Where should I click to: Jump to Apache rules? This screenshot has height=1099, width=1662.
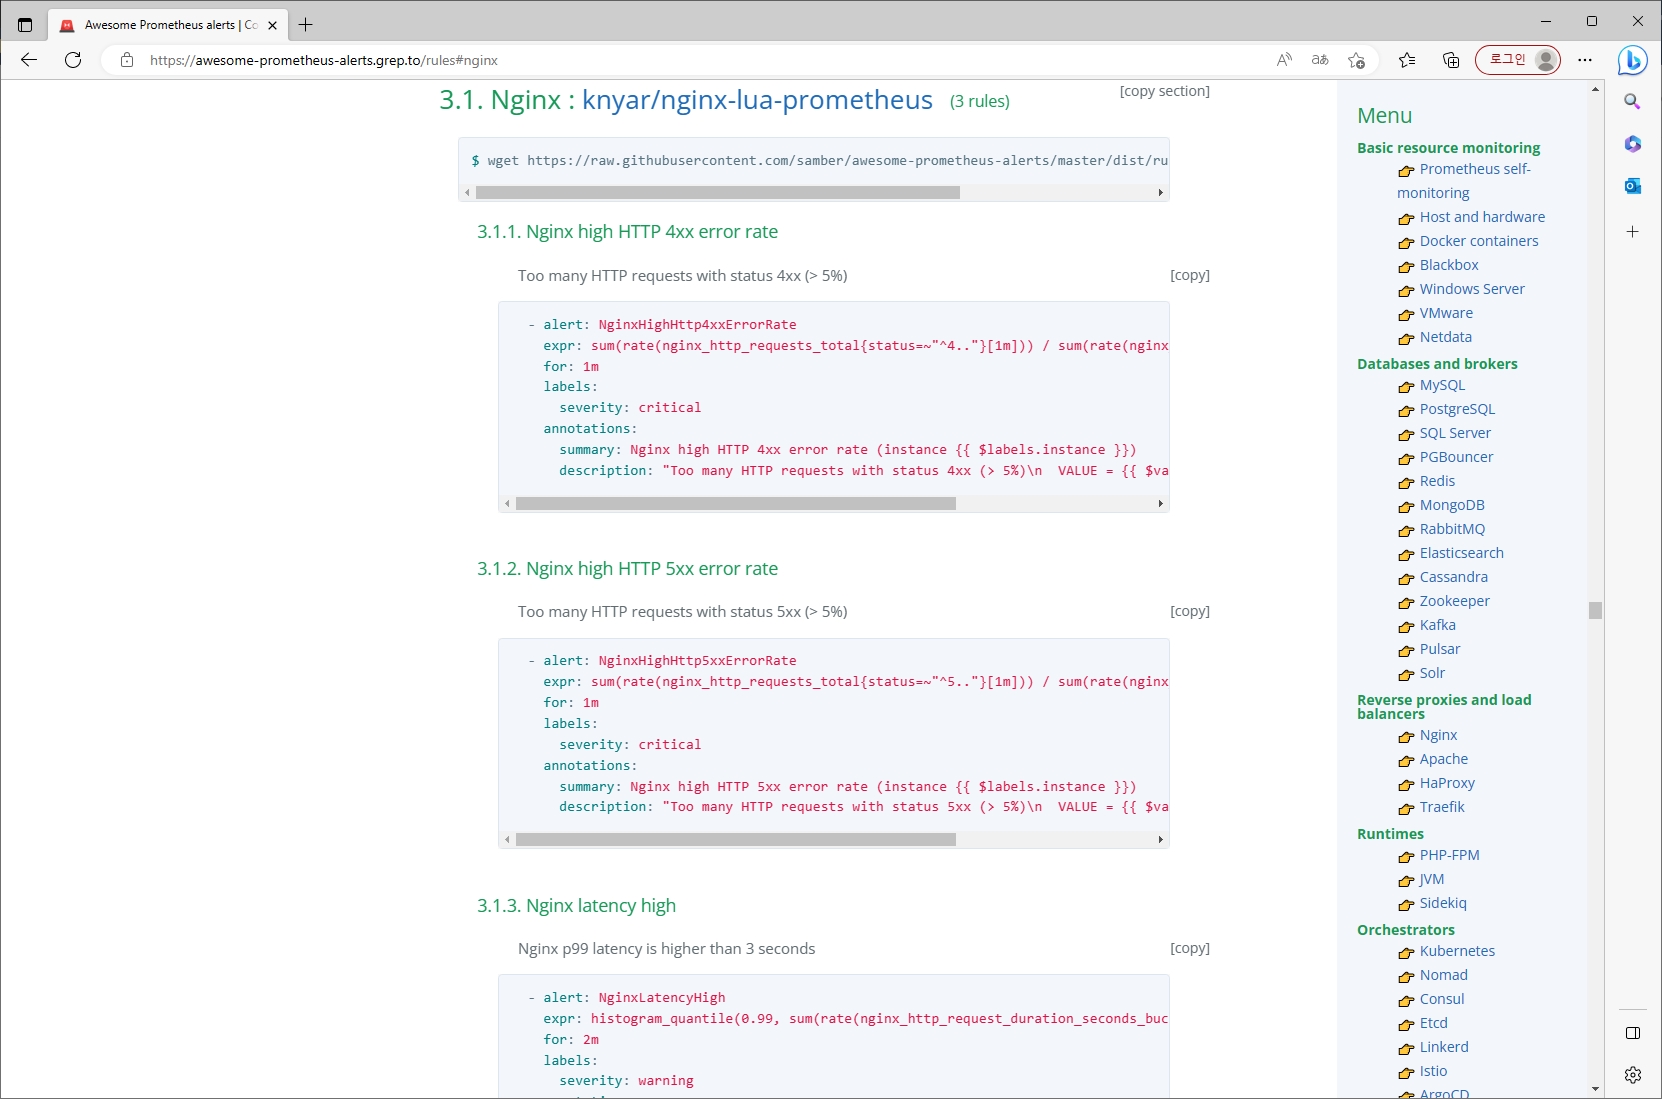pos(1444,759)
